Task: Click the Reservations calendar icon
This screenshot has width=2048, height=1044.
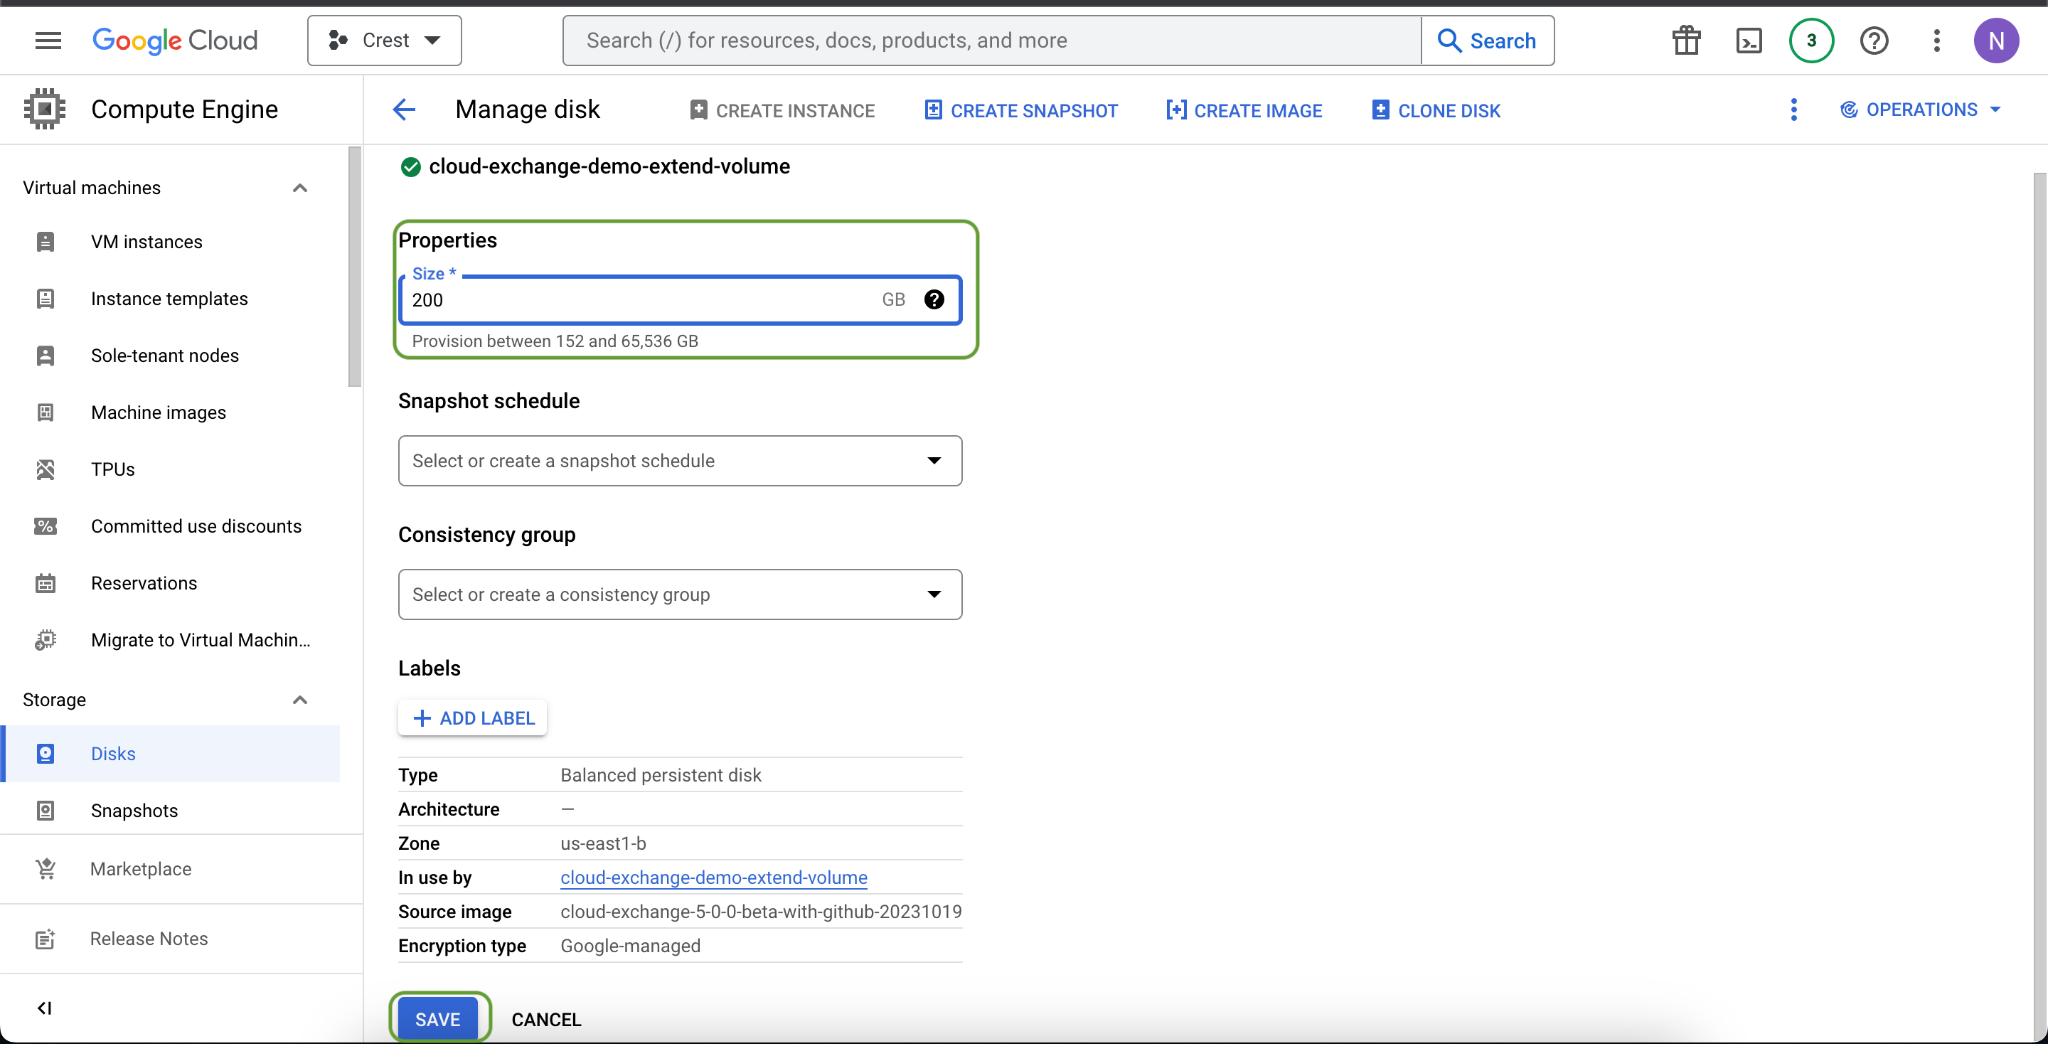Action: coord(45,584)
